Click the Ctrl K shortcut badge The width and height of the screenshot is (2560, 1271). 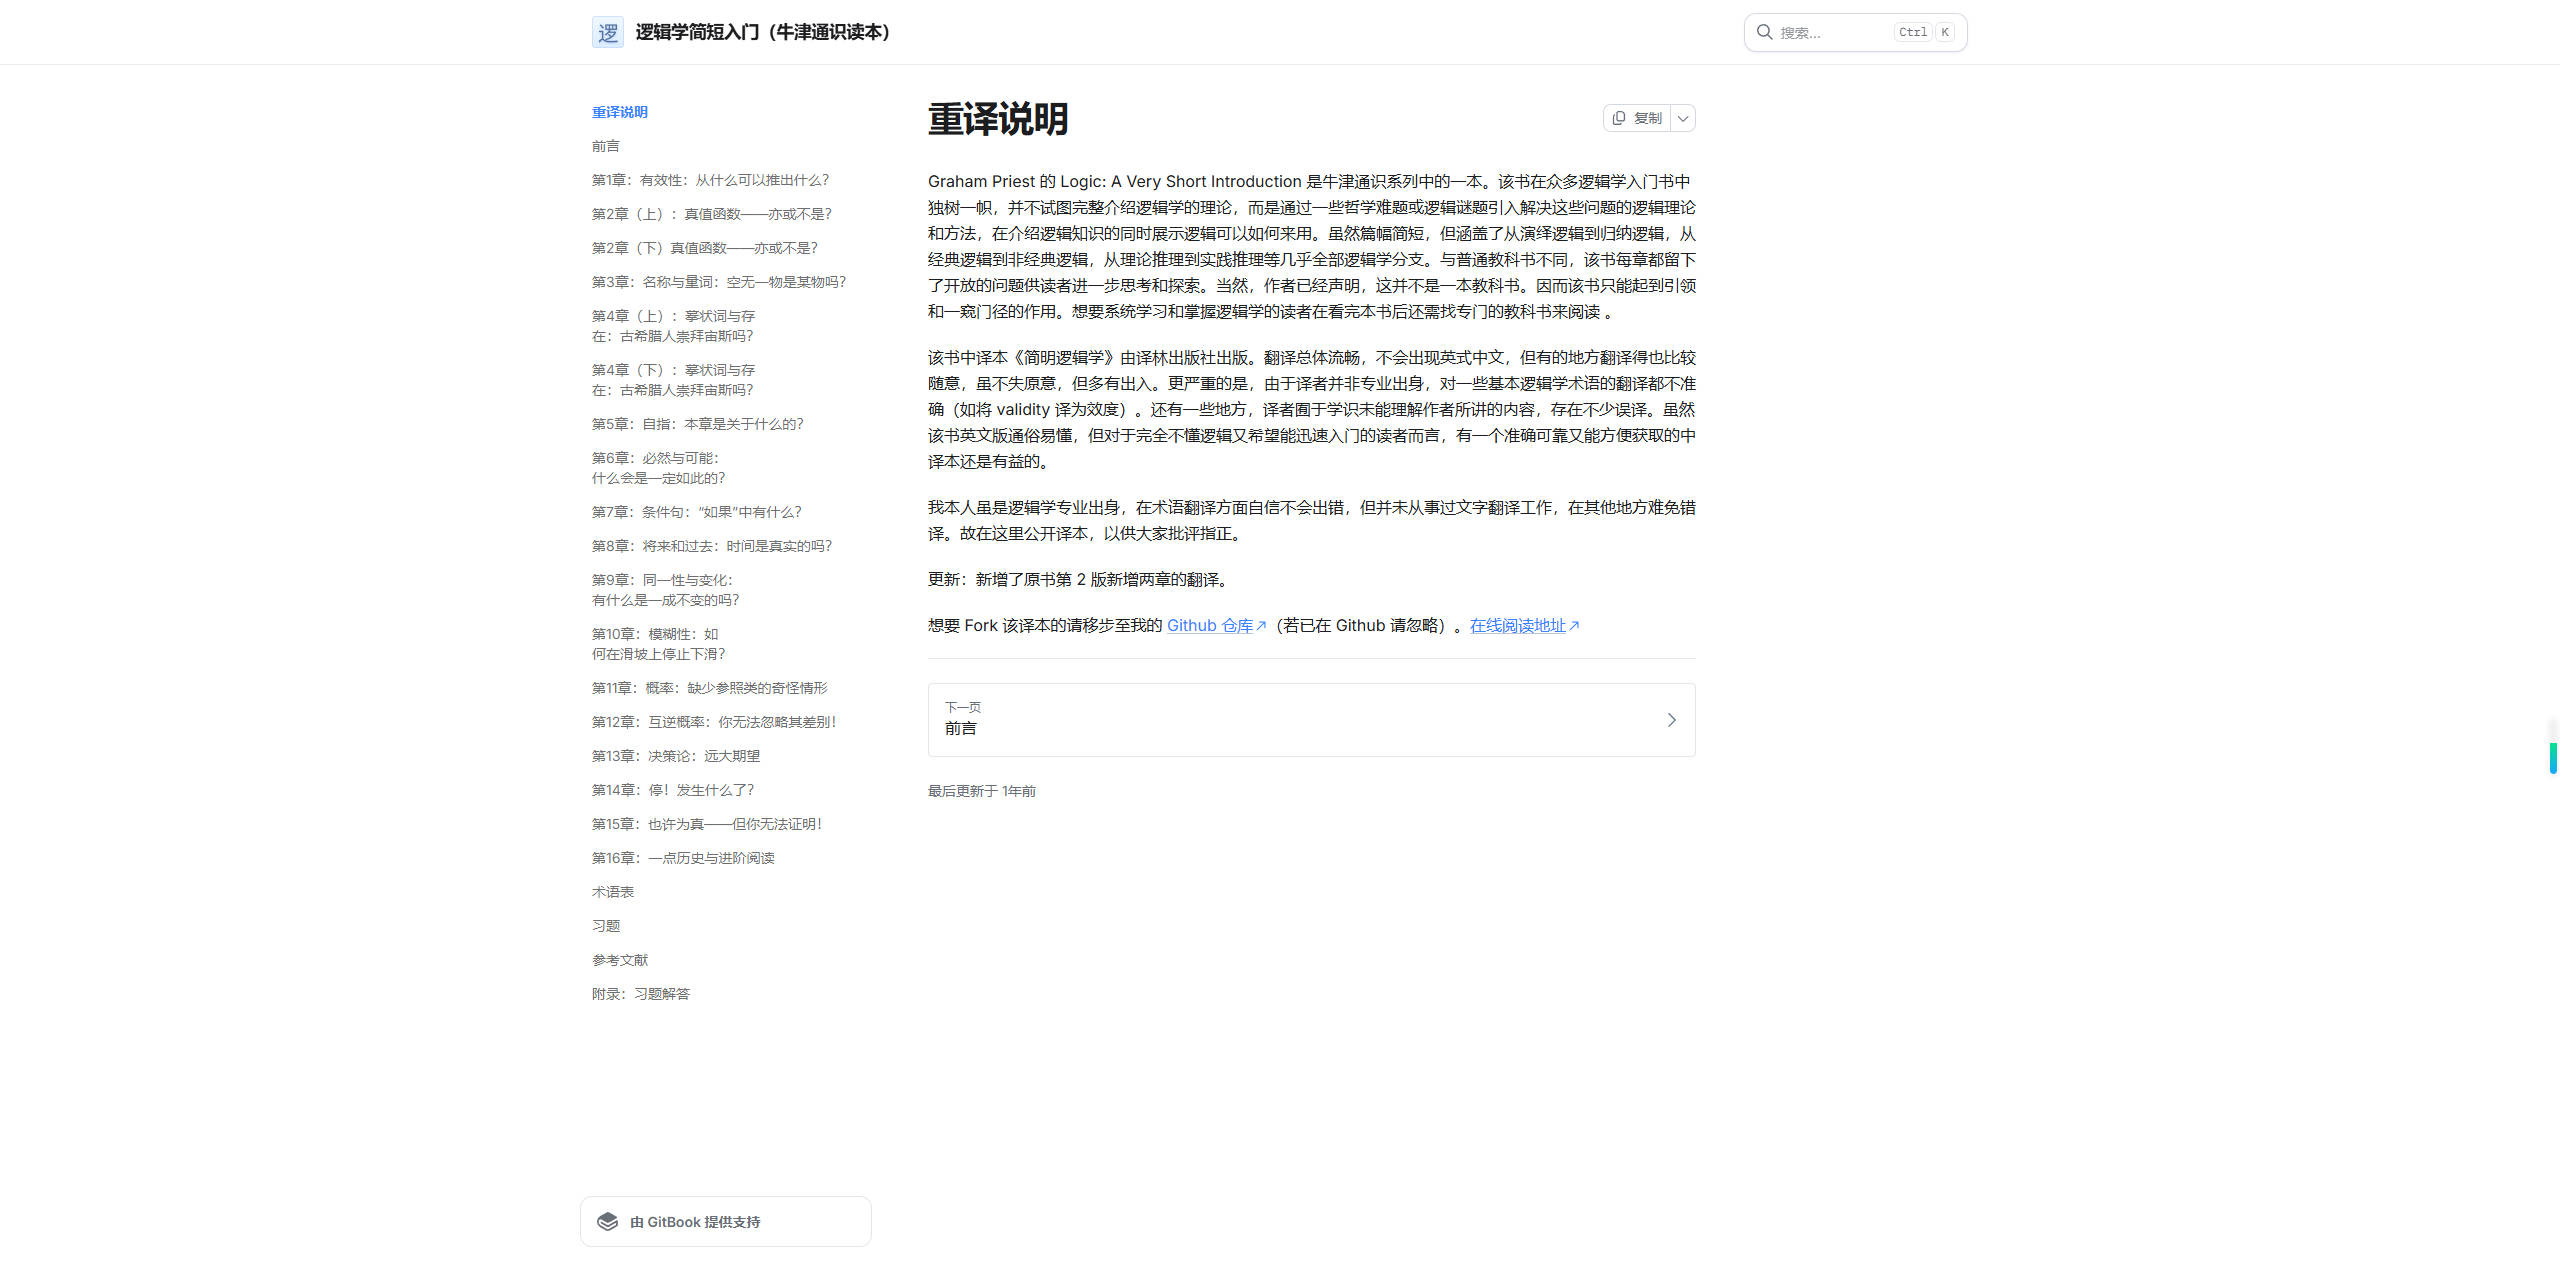(x=1925, y=32)
